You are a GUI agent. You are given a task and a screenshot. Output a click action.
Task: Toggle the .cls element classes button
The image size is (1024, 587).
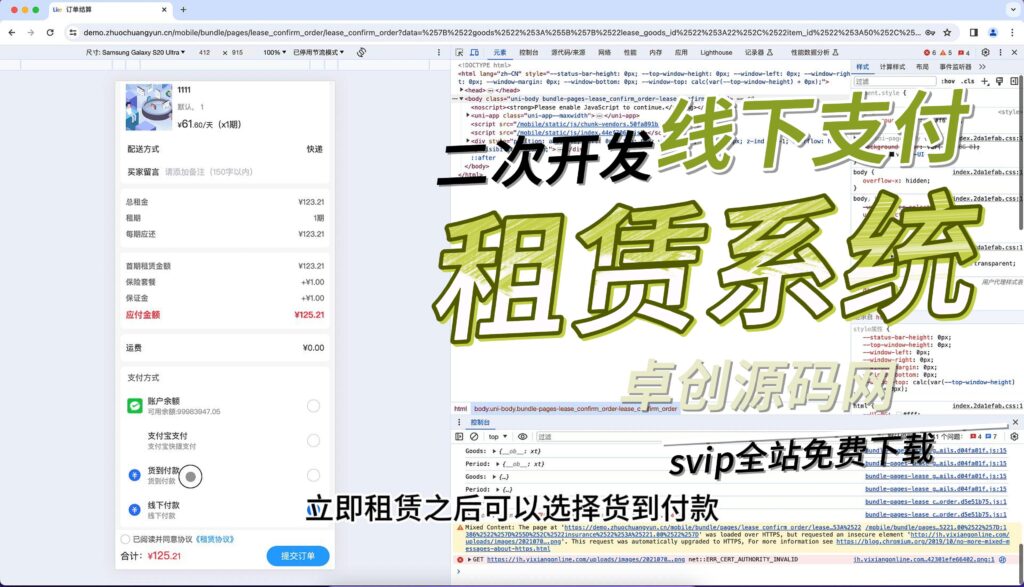(x=968, y=81)
